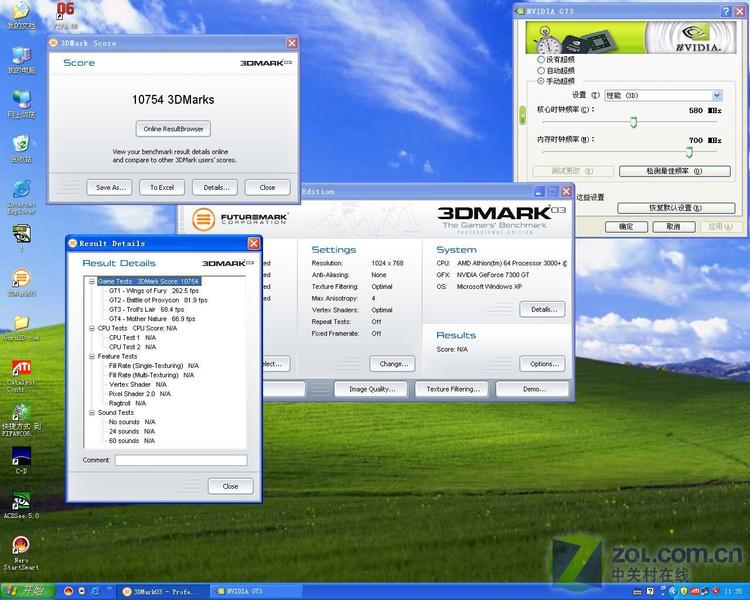Screen dimensions: 750x600
Task: Open Details in Score window
Action: pos(215,188)
